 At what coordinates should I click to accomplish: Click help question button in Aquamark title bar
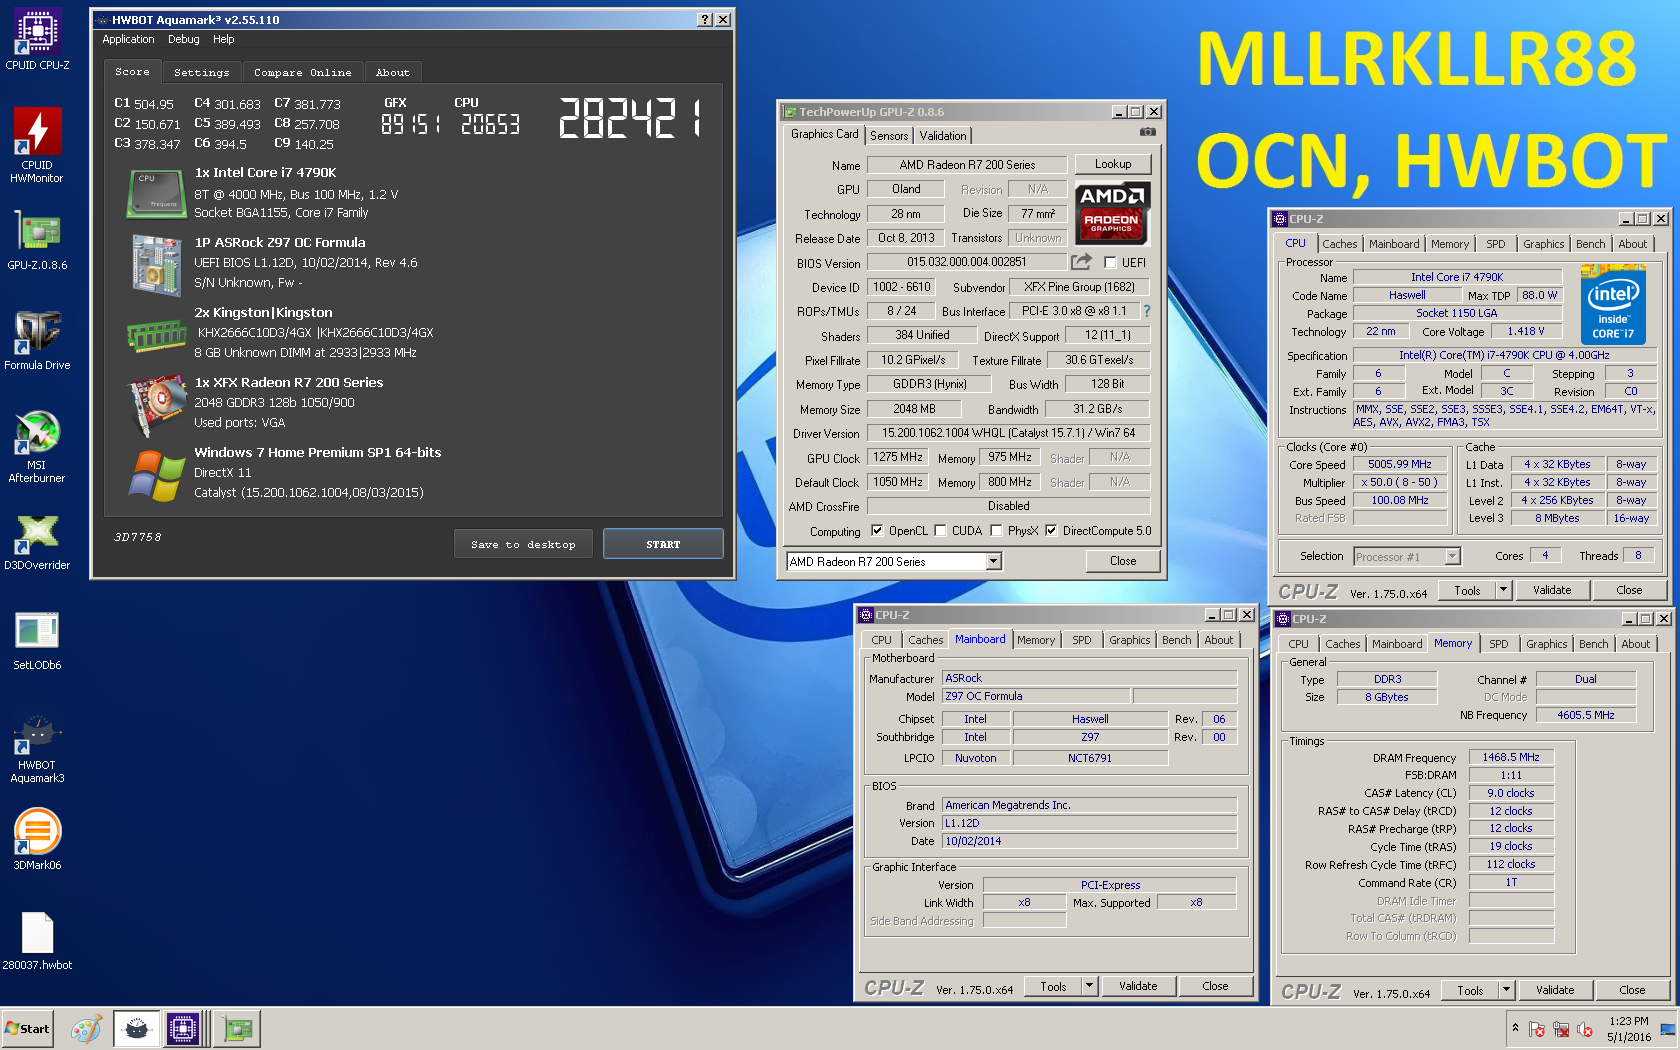point(705,20)
